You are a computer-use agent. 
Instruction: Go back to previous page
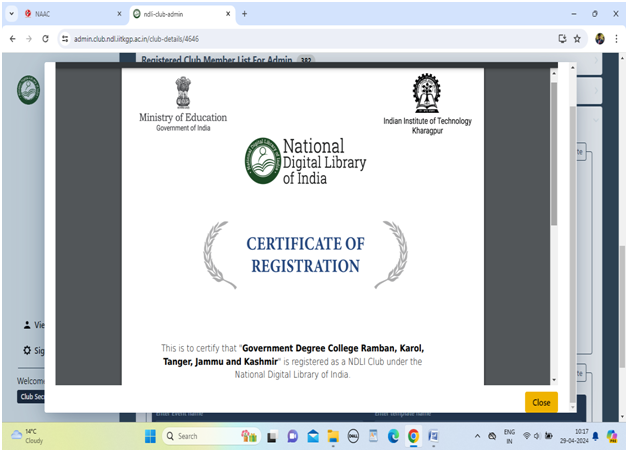[x=13, y=39]
